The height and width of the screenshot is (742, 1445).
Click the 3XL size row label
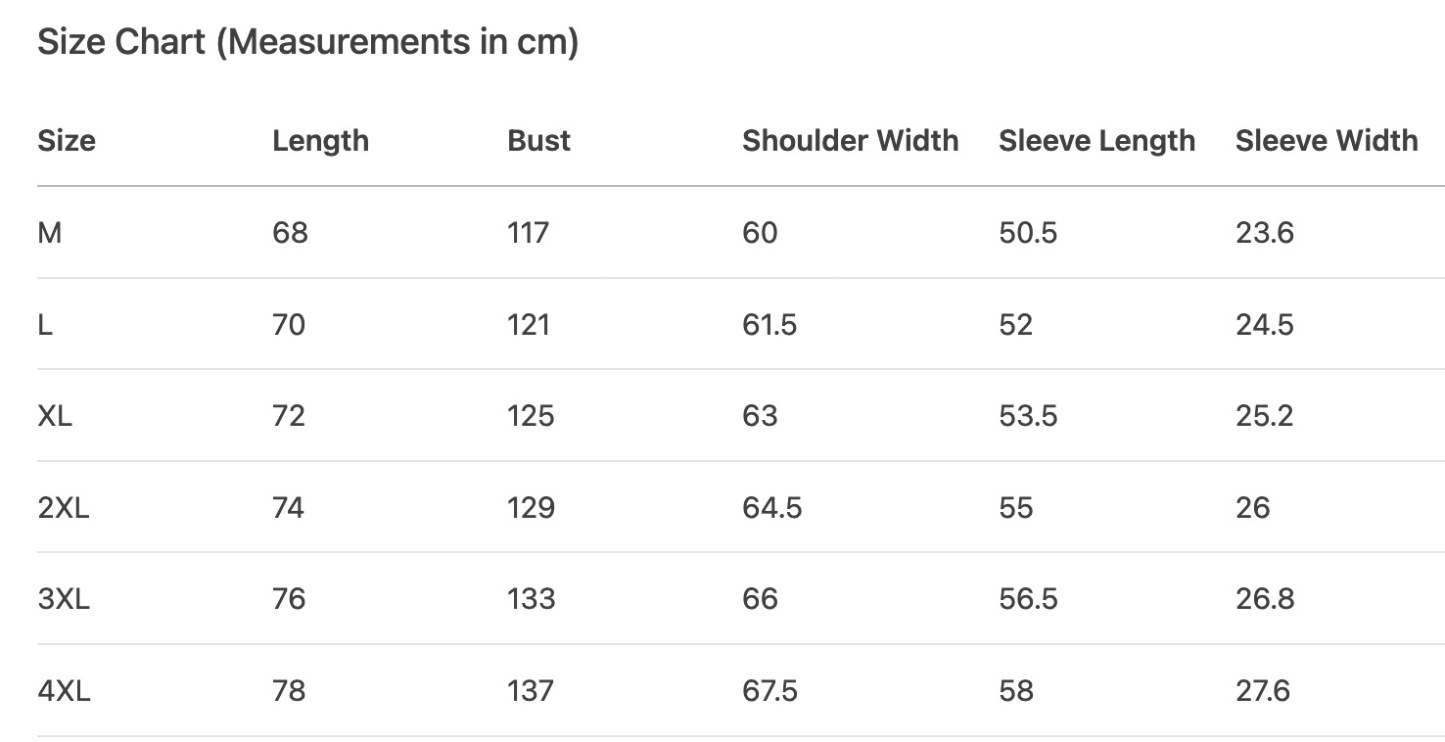tap(63, 599)
